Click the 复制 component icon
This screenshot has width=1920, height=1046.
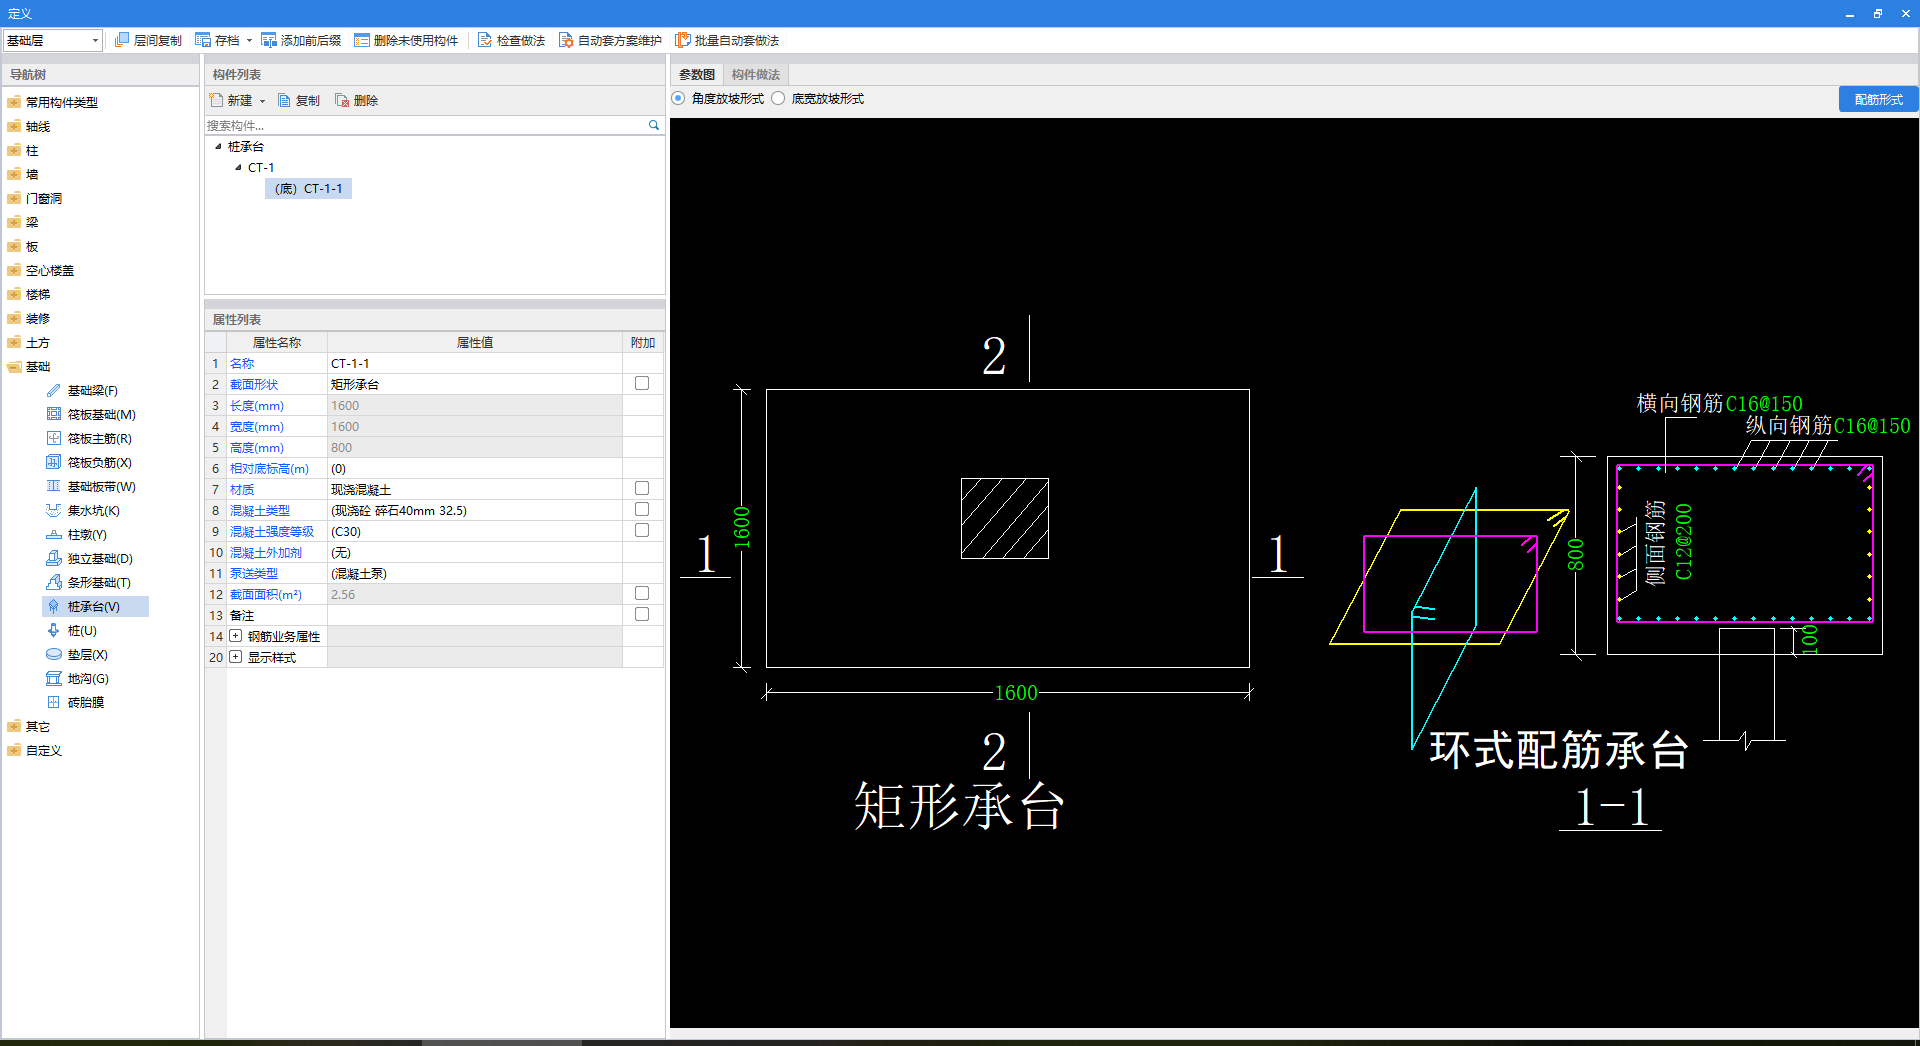(284, 100)
